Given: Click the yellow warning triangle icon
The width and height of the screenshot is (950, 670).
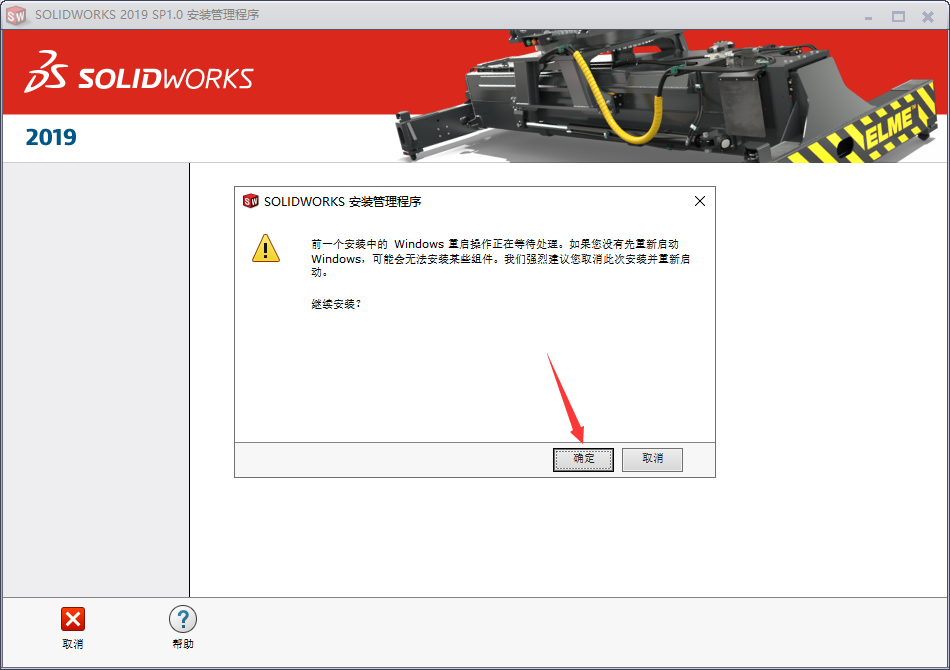Looking at the screenshot, I should tap(266, 248).
